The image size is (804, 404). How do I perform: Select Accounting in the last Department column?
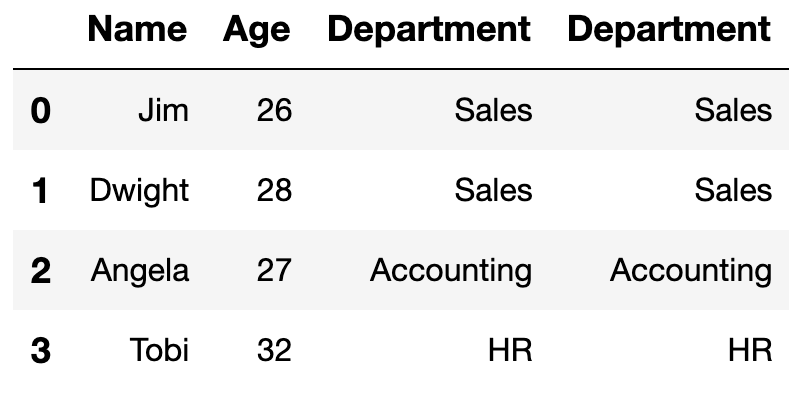coord(691,272)
